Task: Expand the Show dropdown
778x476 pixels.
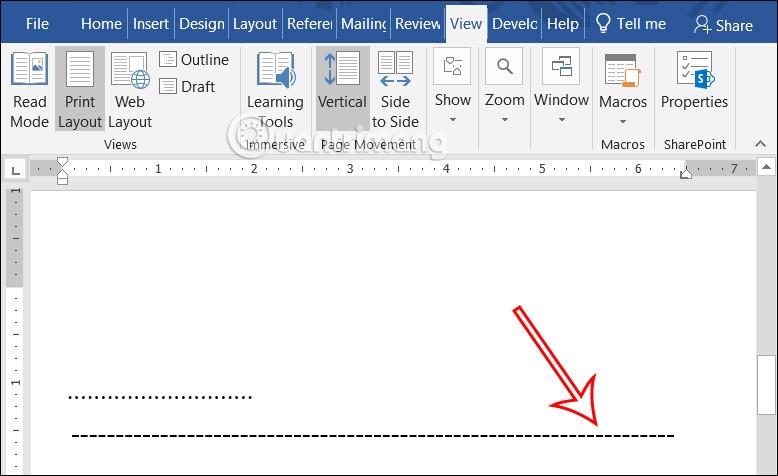Action: (452, 90)
